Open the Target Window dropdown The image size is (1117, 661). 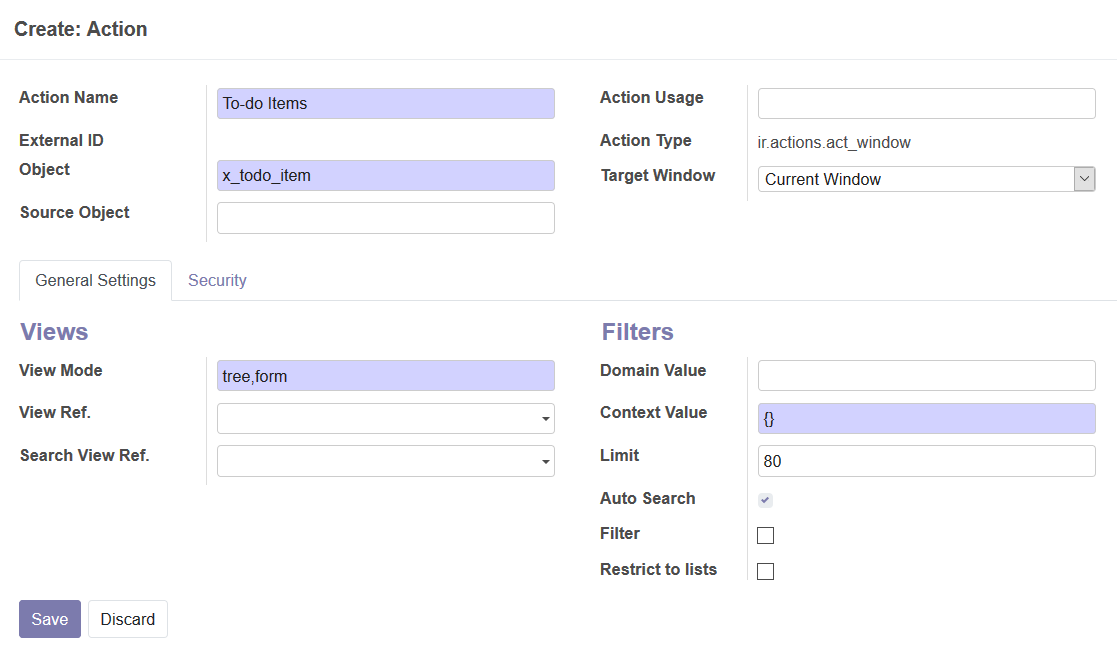click(x=926, y=179)
